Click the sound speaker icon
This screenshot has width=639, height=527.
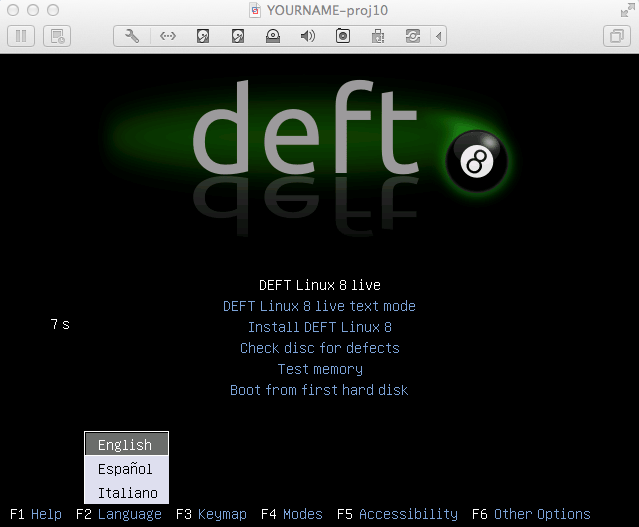(x=308, y=36)
